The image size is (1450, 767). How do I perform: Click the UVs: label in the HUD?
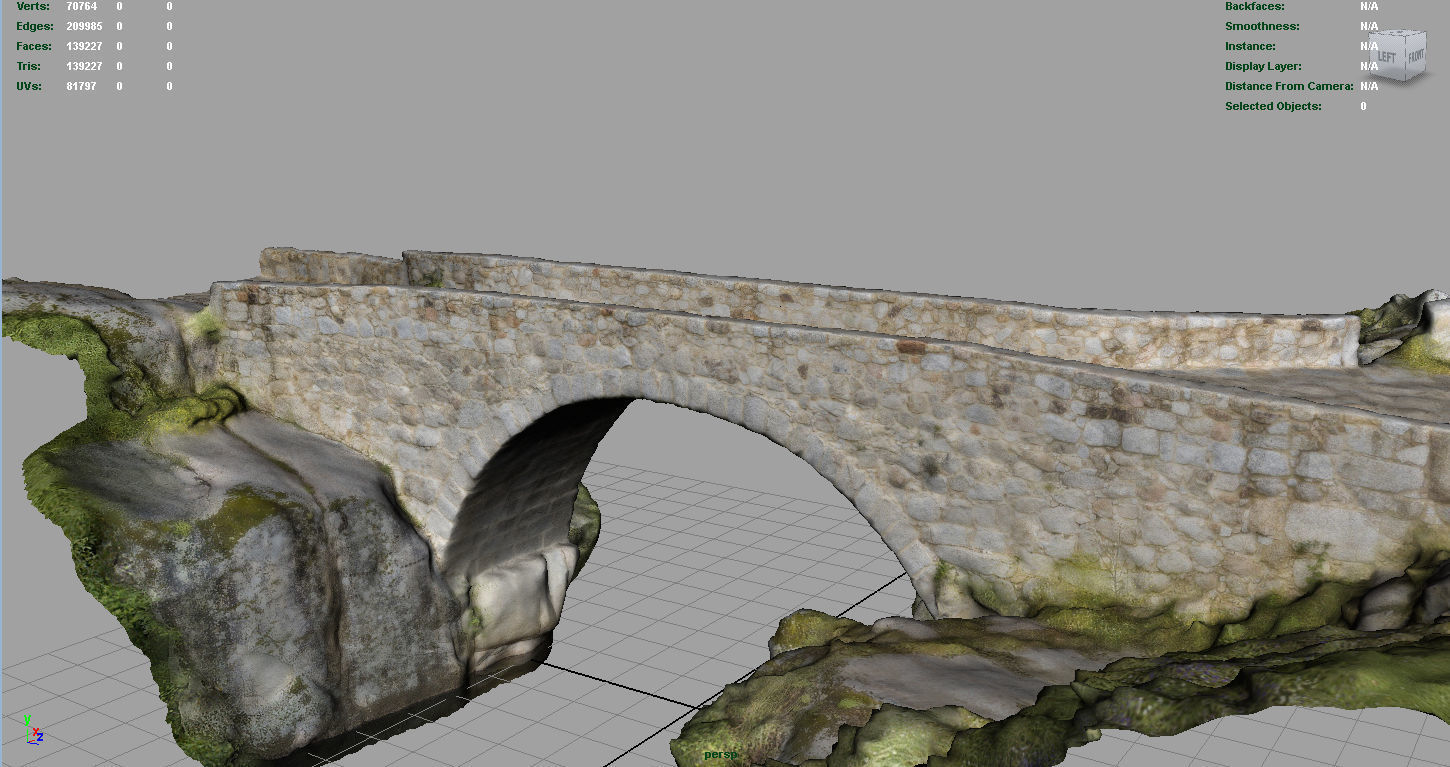29,86
